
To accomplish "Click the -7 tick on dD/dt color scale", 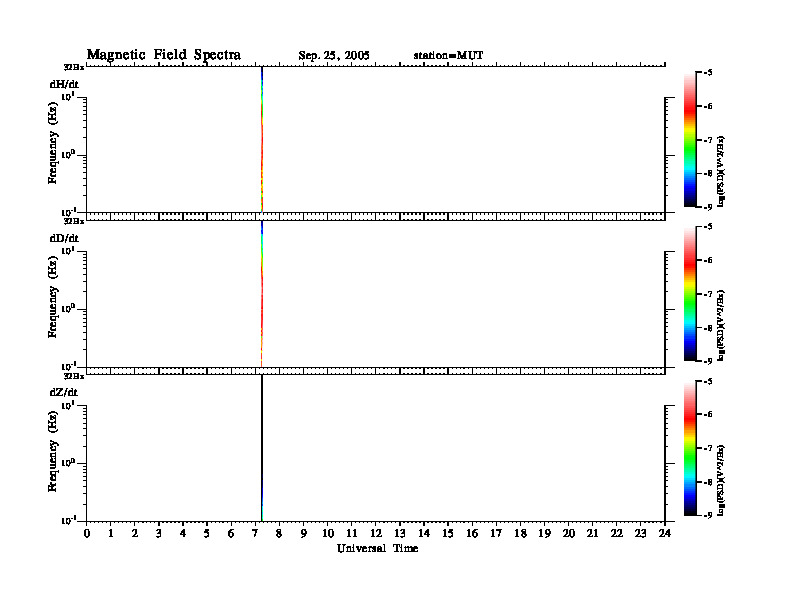I will pos(708,294).
